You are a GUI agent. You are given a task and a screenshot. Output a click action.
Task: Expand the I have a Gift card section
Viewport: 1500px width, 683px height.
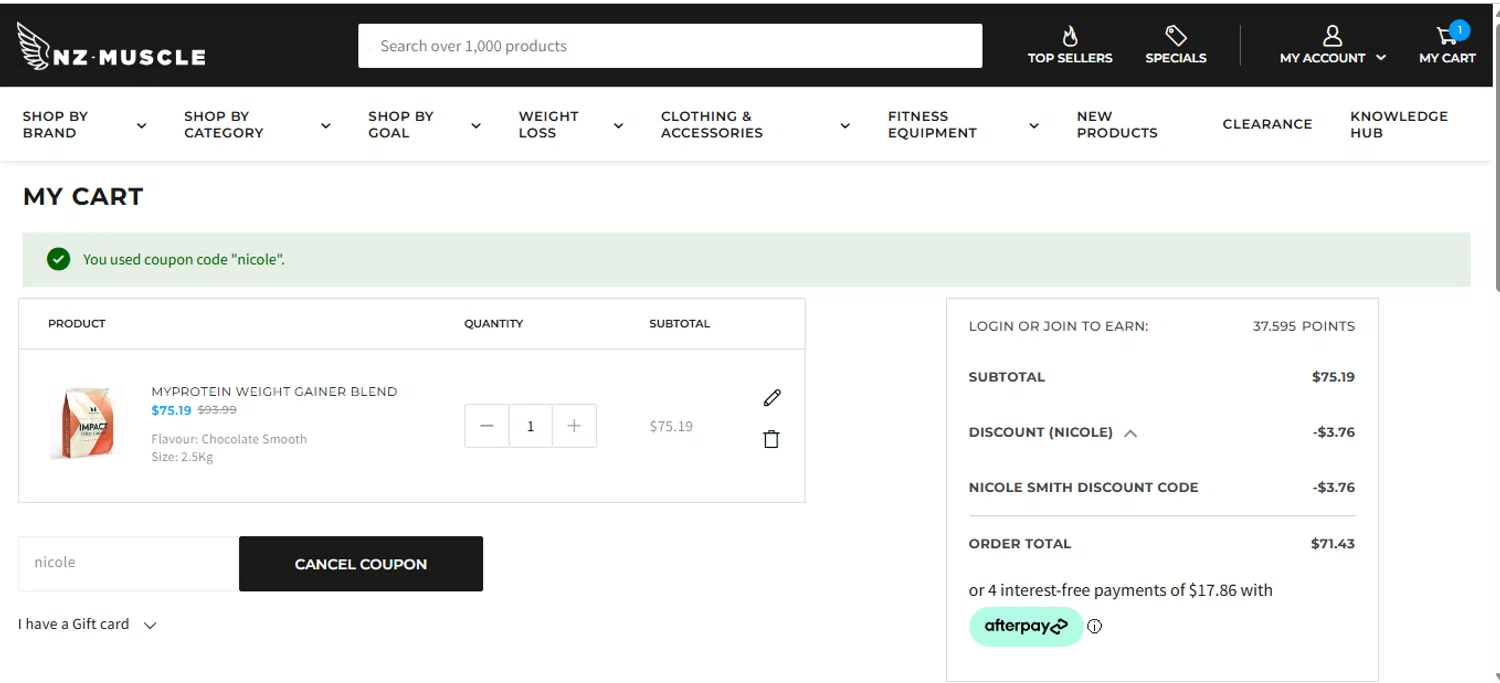point(87,624)
